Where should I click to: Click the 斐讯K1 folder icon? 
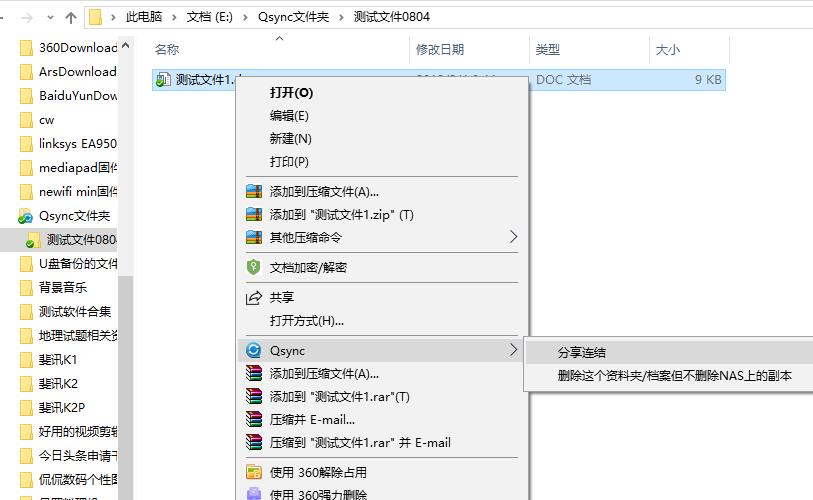(x=26, y=359)
